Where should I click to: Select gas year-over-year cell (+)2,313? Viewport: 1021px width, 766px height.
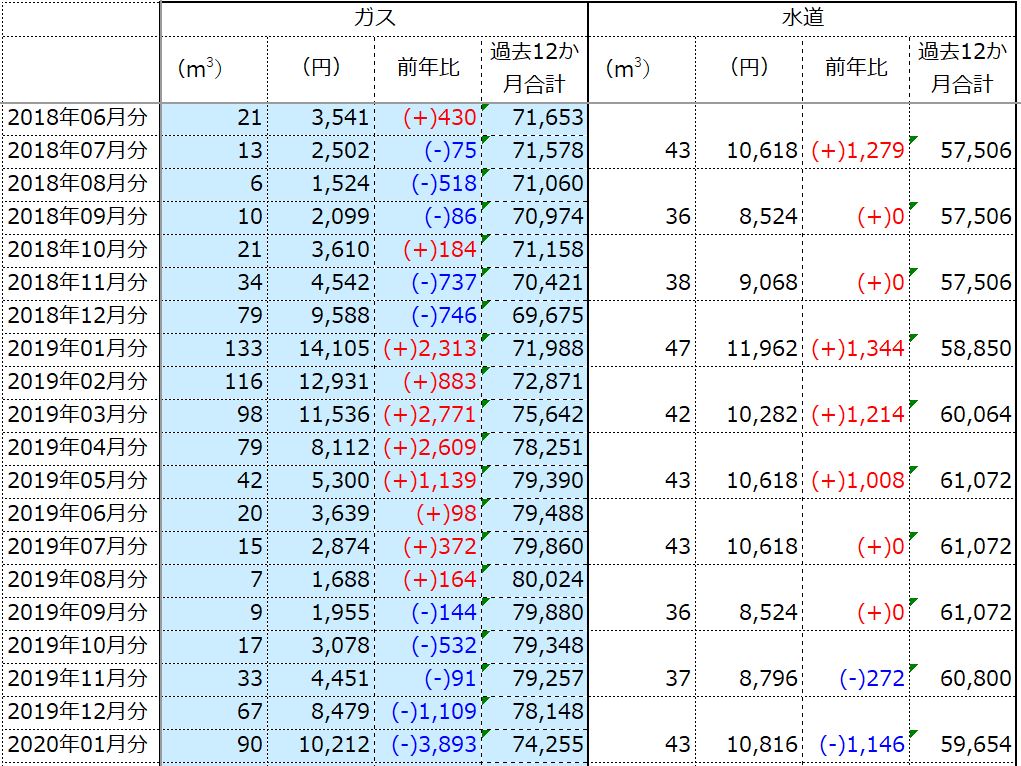[x=428, y=350]
